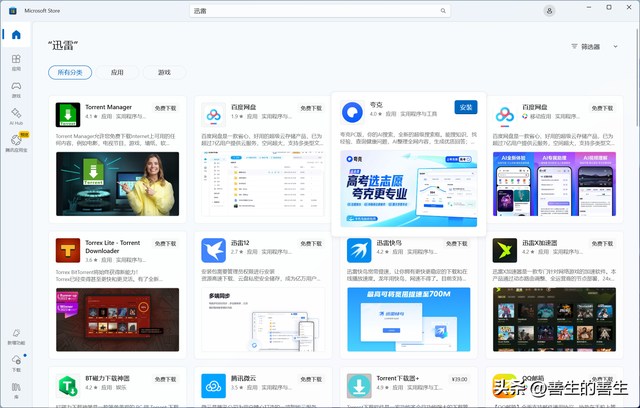Screen dimensions: 640x408
Task: Click the 迅雷X加速器 app icon
Action: click(x=505, y=250)
